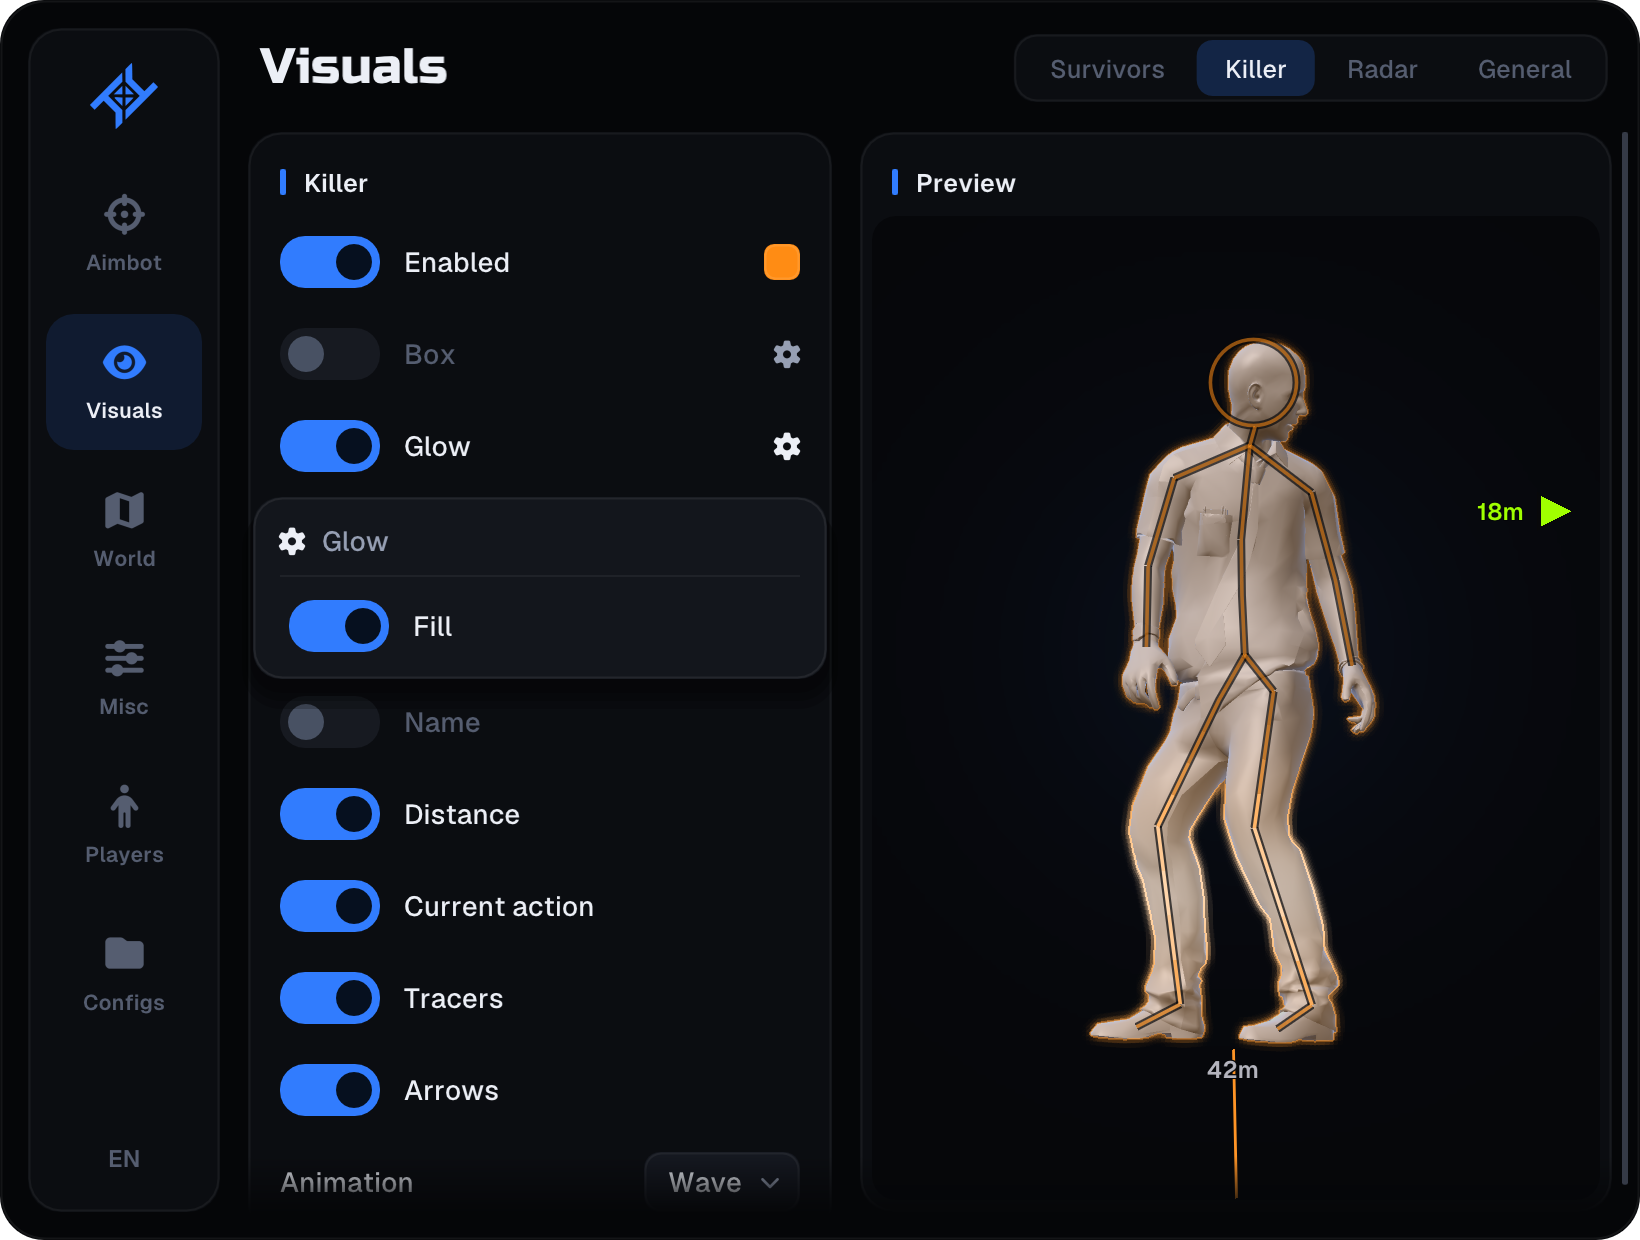Switch to the Survivors tab

tap(1107, 69)
